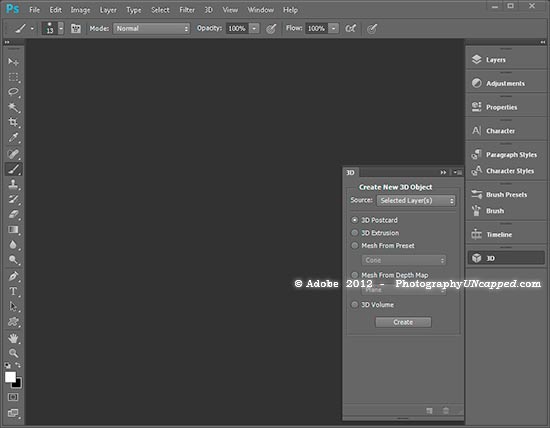This screenshot has width=550, height=428.
Task: Select the Custom Shape tool
Action: click(x=13, y=321)
